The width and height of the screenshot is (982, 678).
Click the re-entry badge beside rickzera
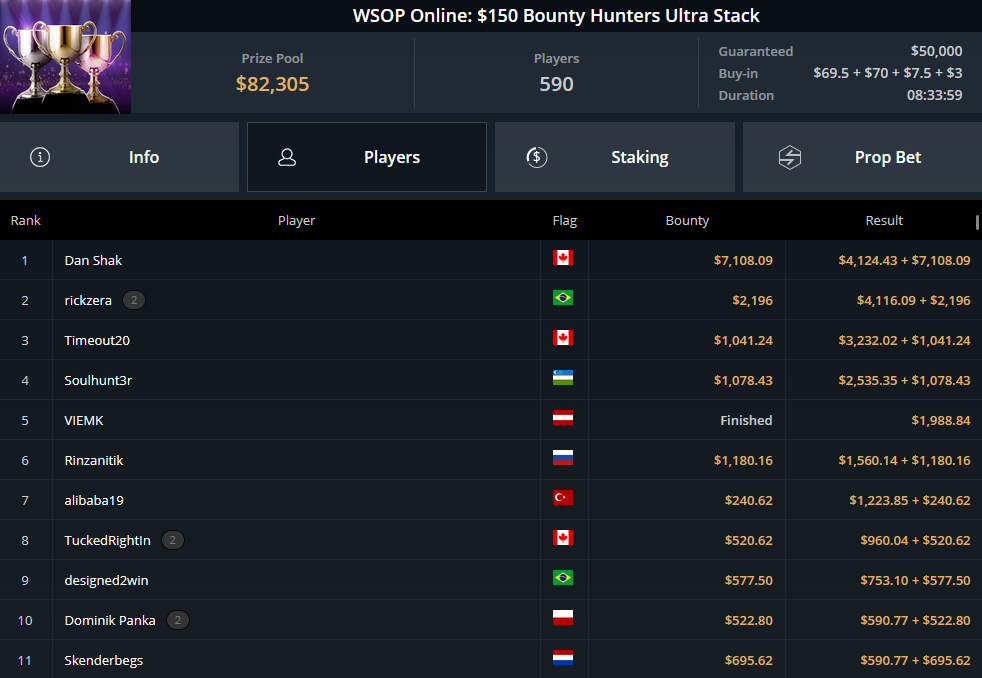(133, 300)
